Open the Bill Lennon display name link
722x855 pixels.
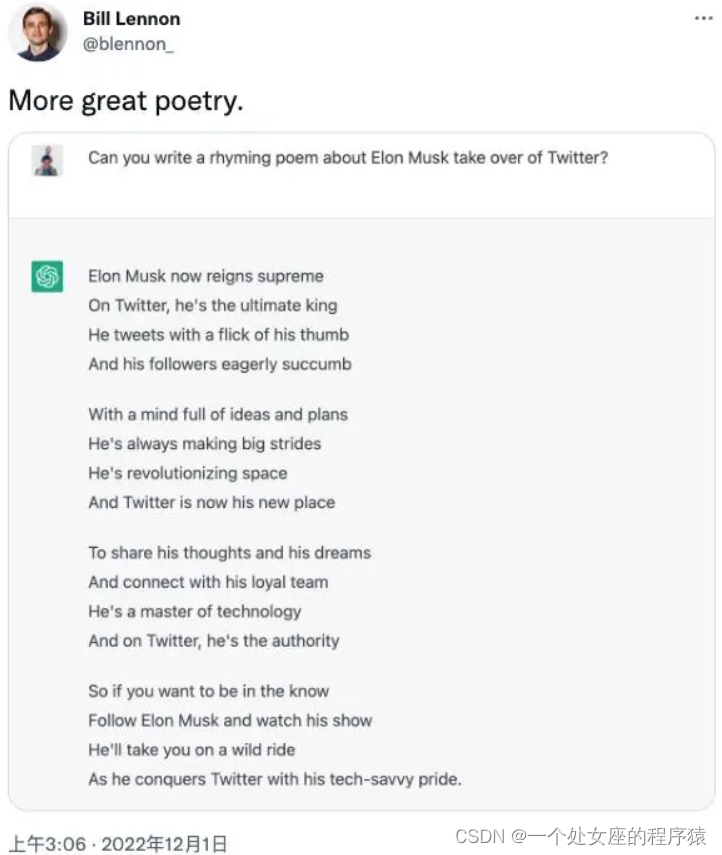pos(131,20)
